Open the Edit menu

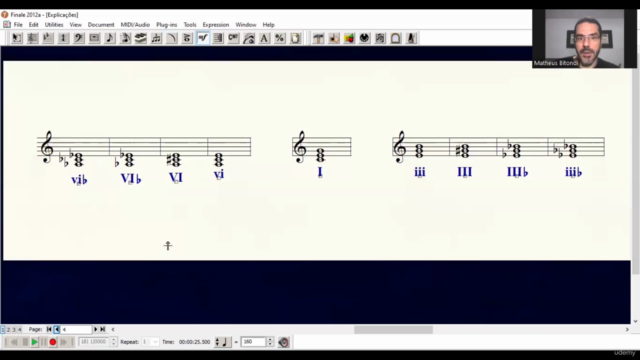click(33, 24)
